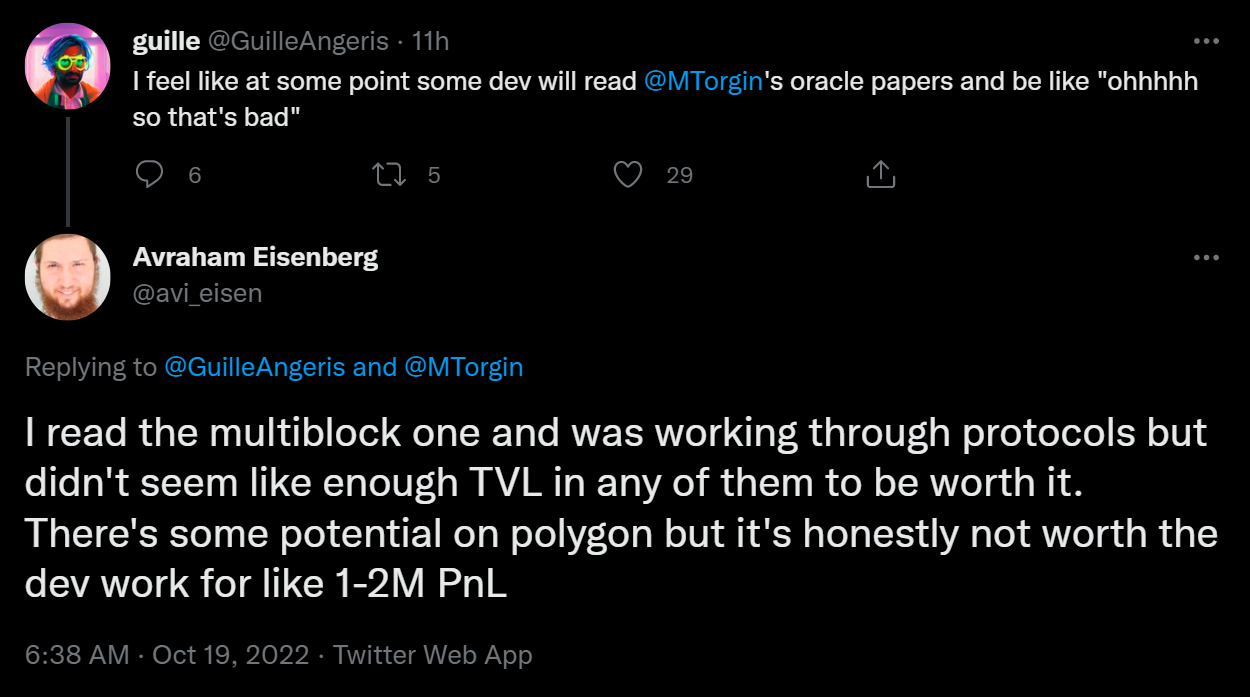Click the share upload icon

879,175
